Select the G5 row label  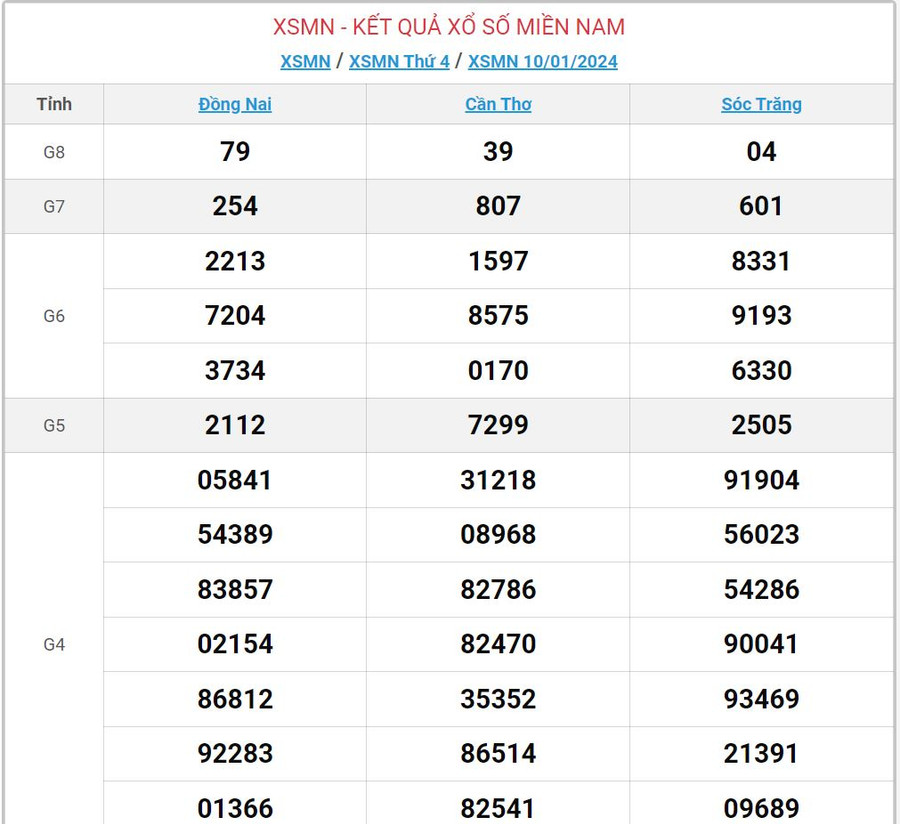point(54,425)
